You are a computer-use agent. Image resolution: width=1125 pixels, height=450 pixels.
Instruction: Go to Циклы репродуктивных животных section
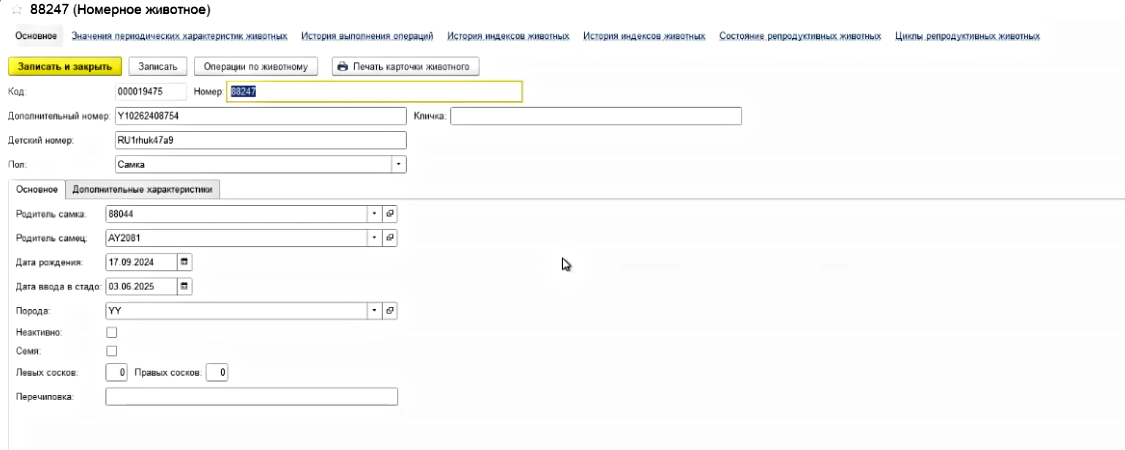pyautogui.click(x=967, y=37)
